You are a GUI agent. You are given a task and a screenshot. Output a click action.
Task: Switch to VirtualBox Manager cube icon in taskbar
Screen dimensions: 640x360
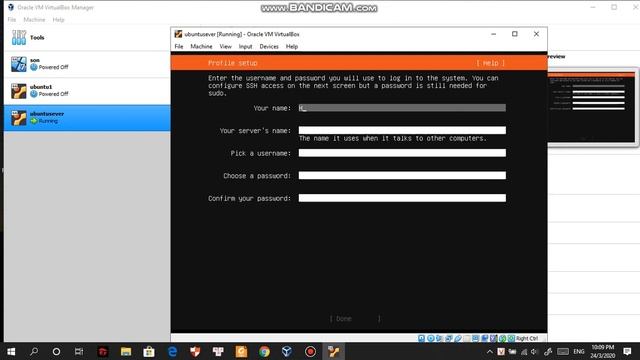click(287, 351)
